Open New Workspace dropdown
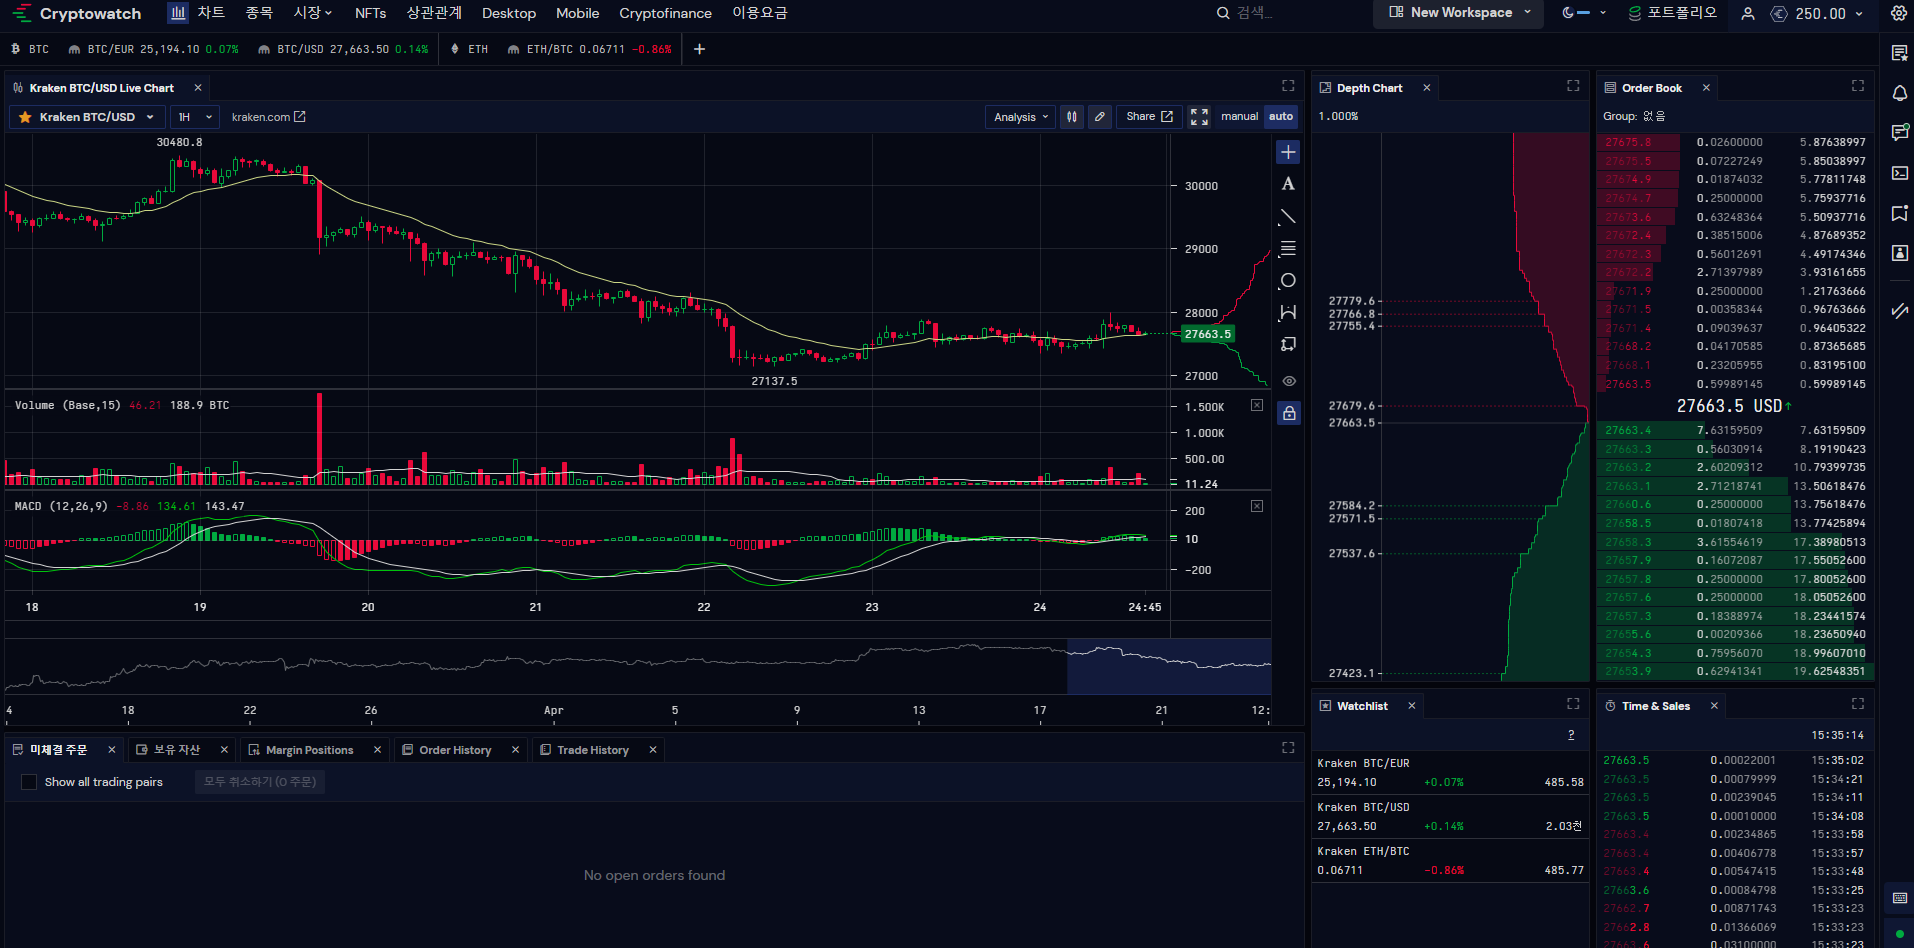Viewport: 1914px width, 948px height. [x=1459, y=13]
